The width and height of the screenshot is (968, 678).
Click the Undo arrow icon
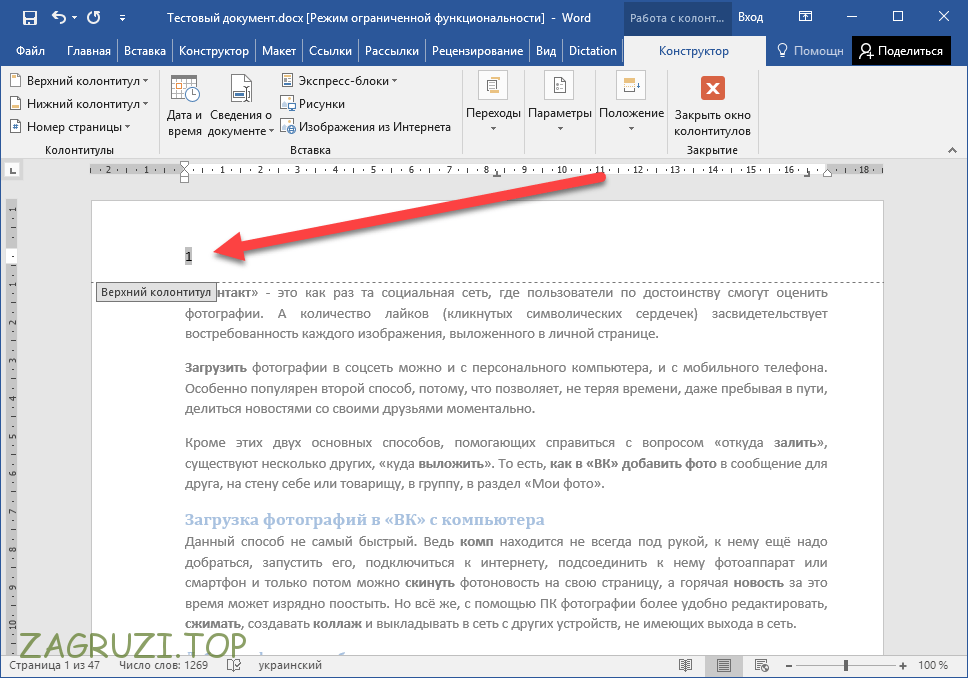(59, 18)
